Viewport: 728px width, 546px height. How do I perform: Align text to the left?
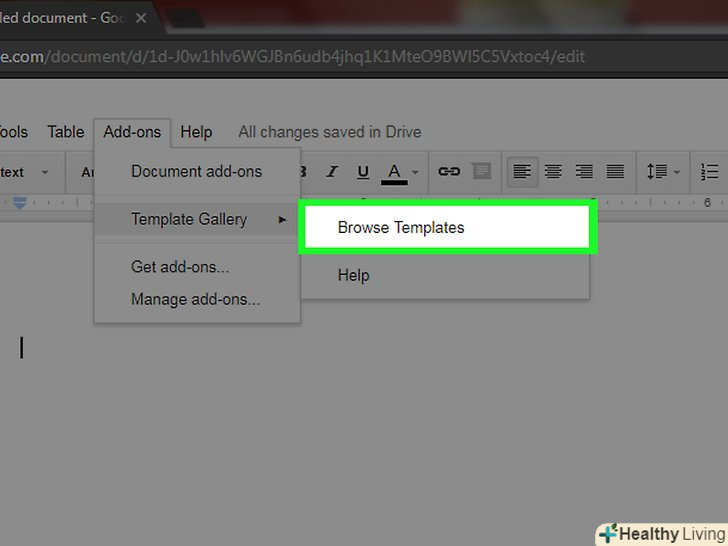coord(522,172)
